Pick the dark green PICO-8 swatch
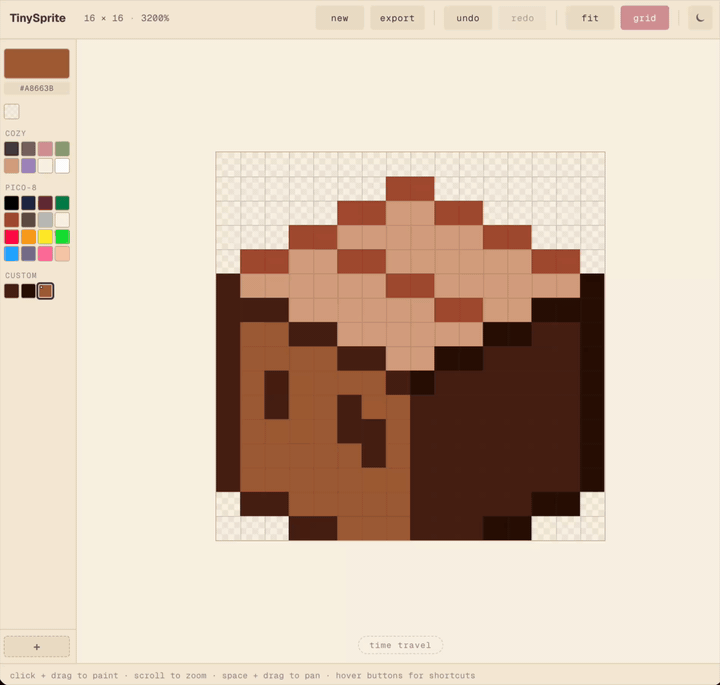720x685 pixels. pos(62,203)
